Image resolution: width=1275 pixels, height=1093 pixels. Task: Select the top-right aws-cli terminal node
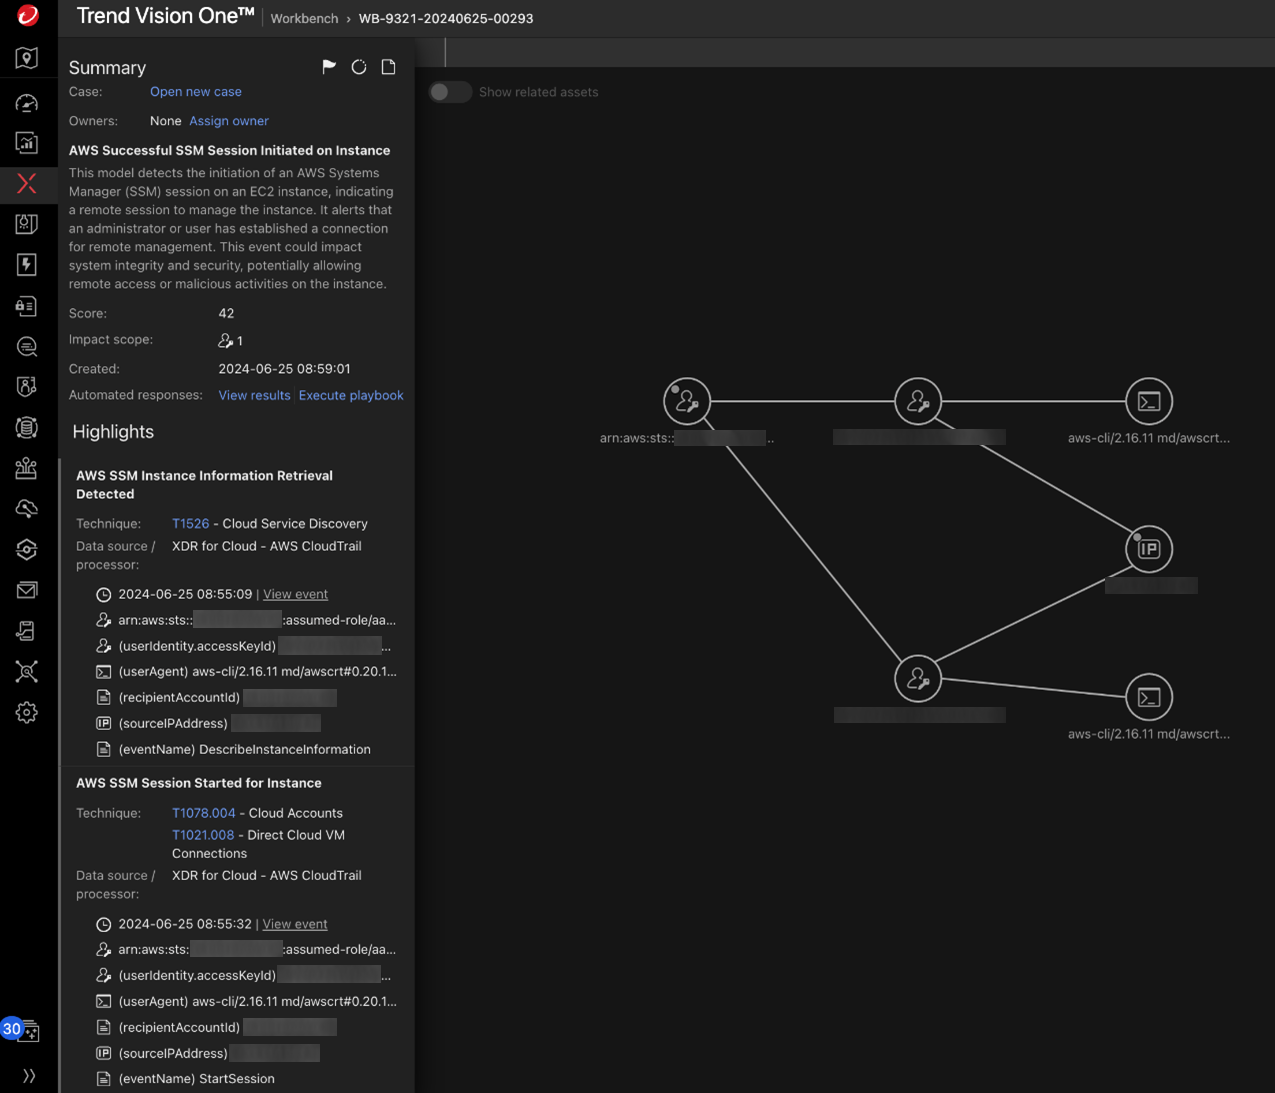[1148, 402]
